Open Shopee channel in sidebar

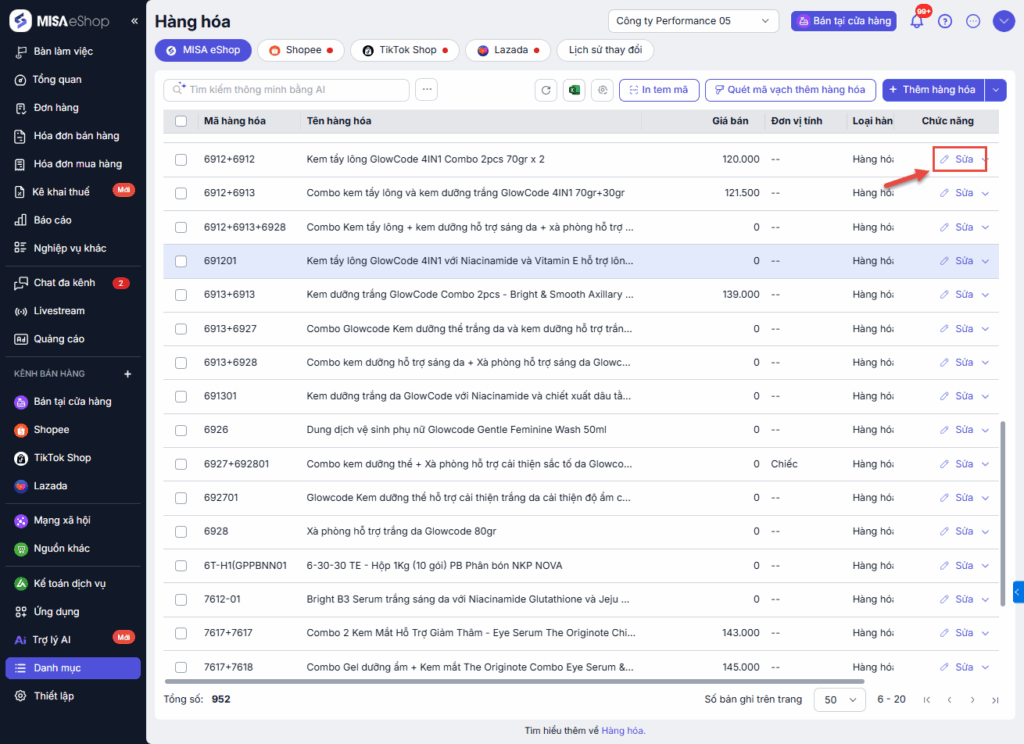[x=51, y=430]
